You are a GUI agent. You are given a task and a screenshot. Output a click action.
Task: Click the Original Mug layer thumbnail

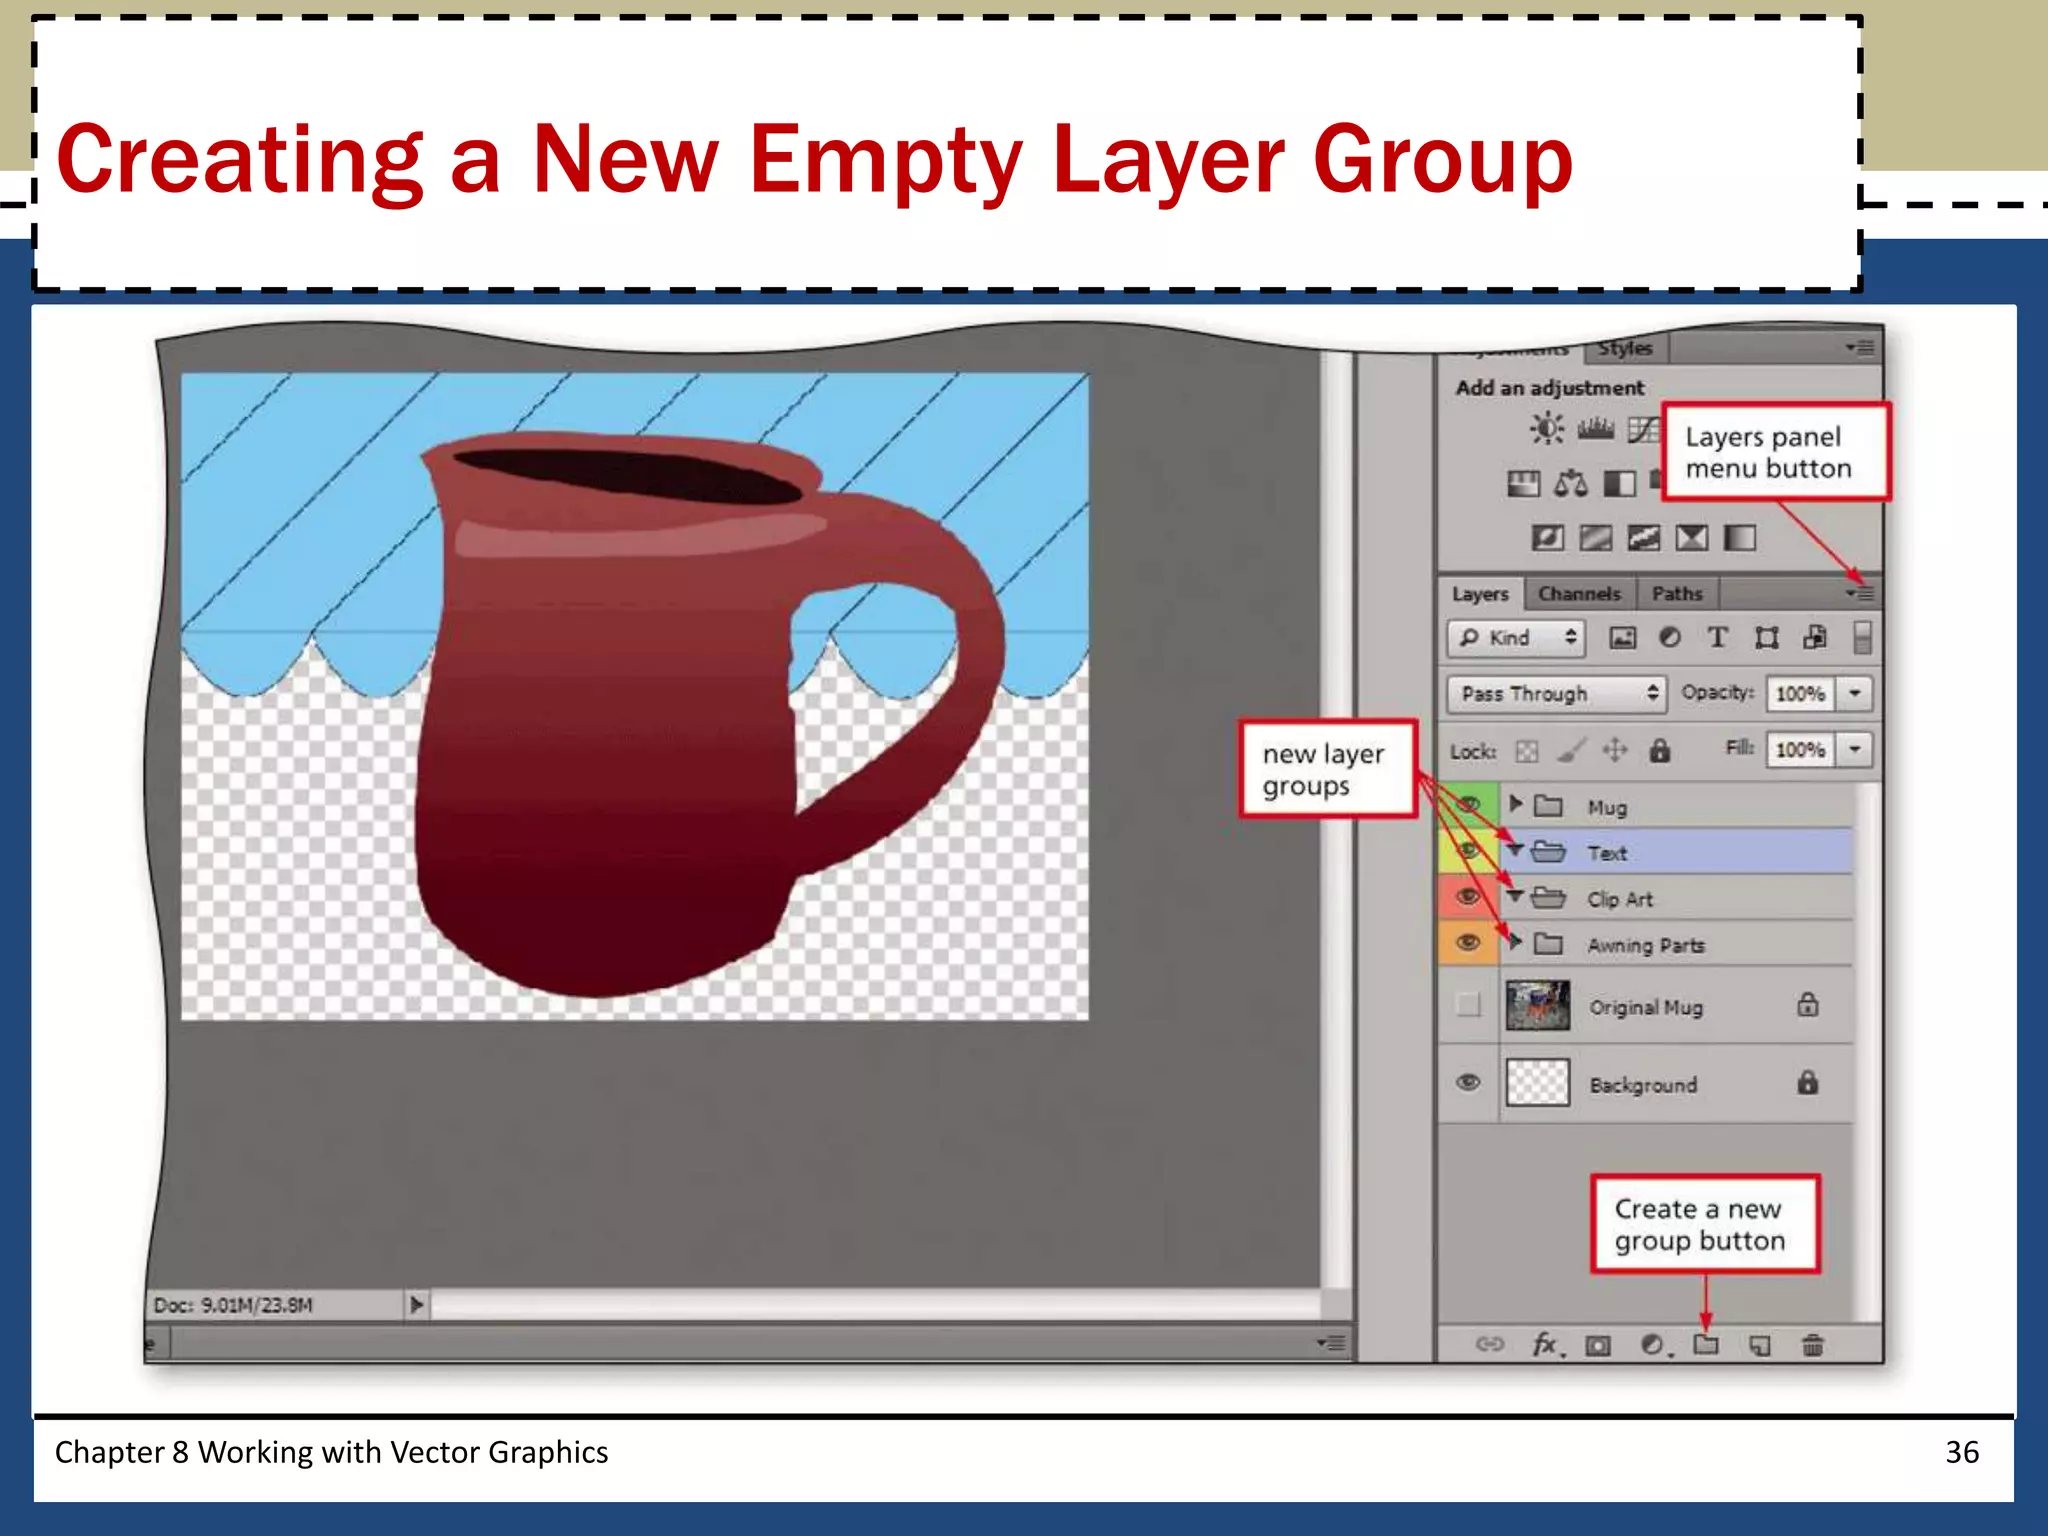tap(1538, 1005)
